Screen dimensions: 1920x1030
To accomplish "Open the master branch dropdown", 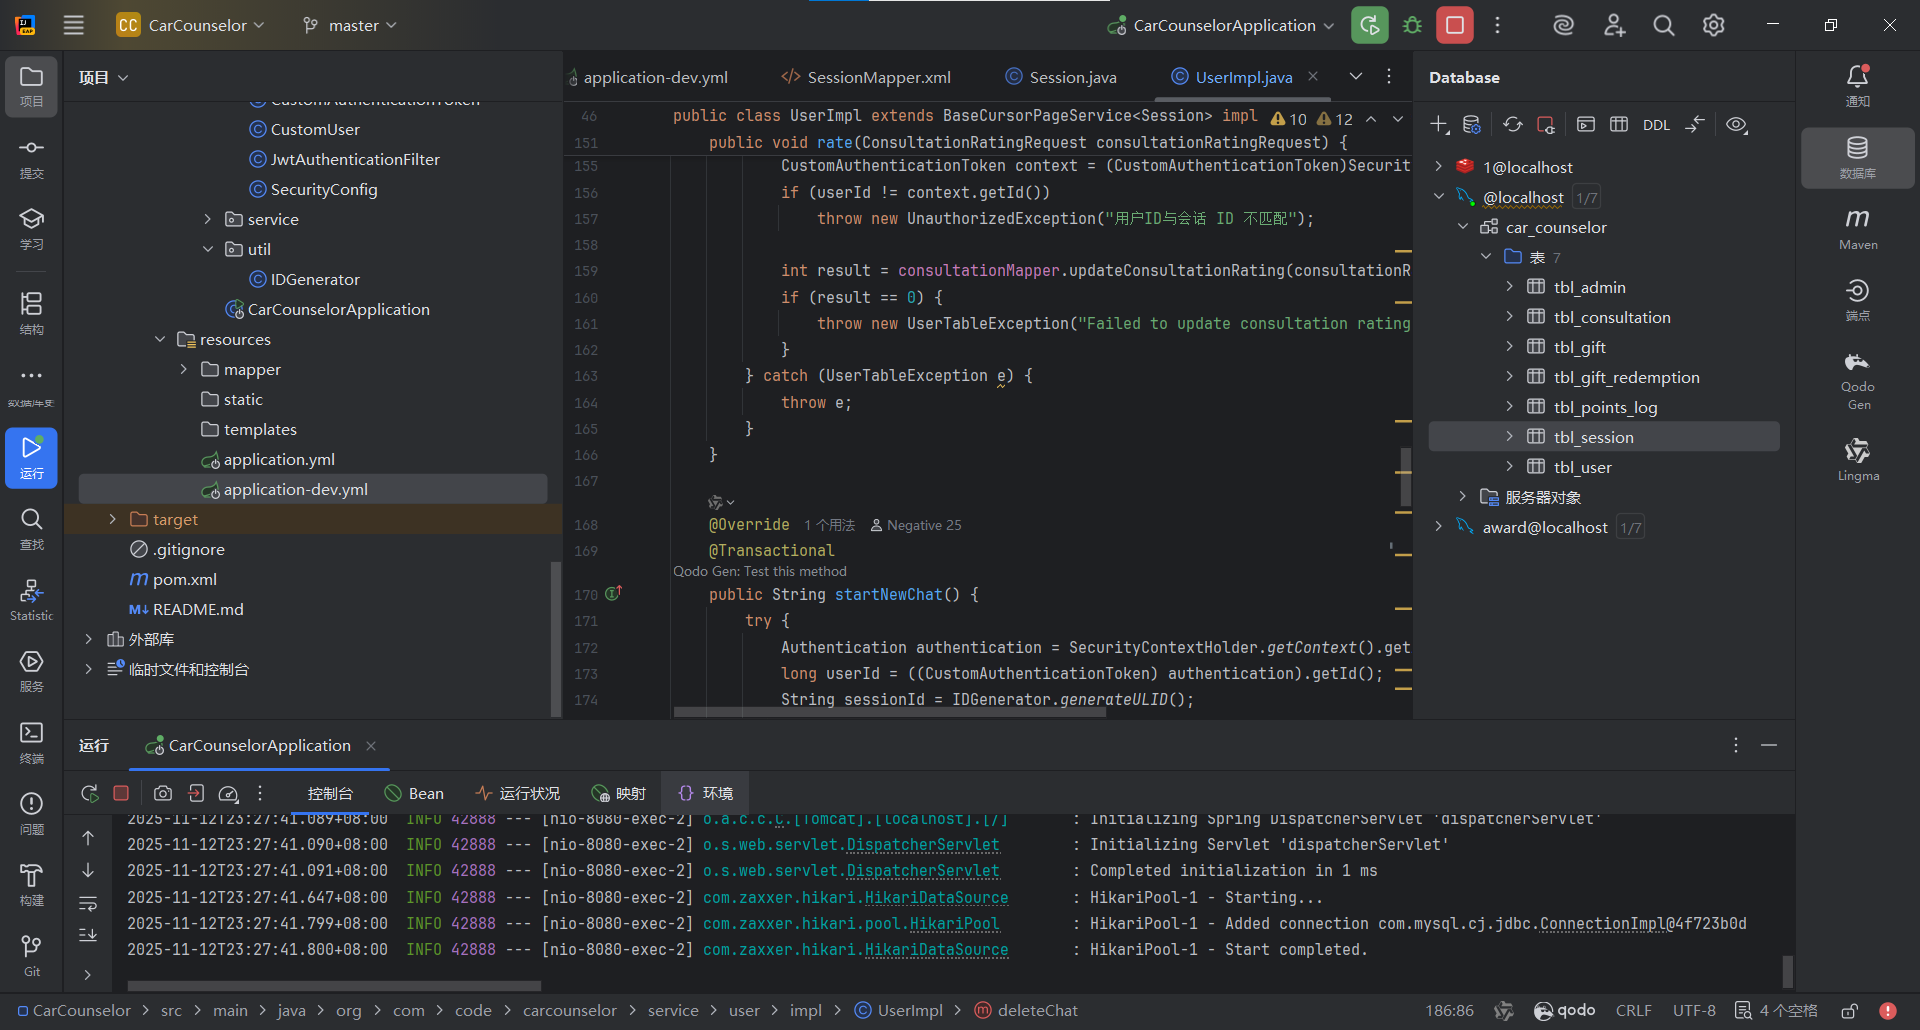I will 349,25.
